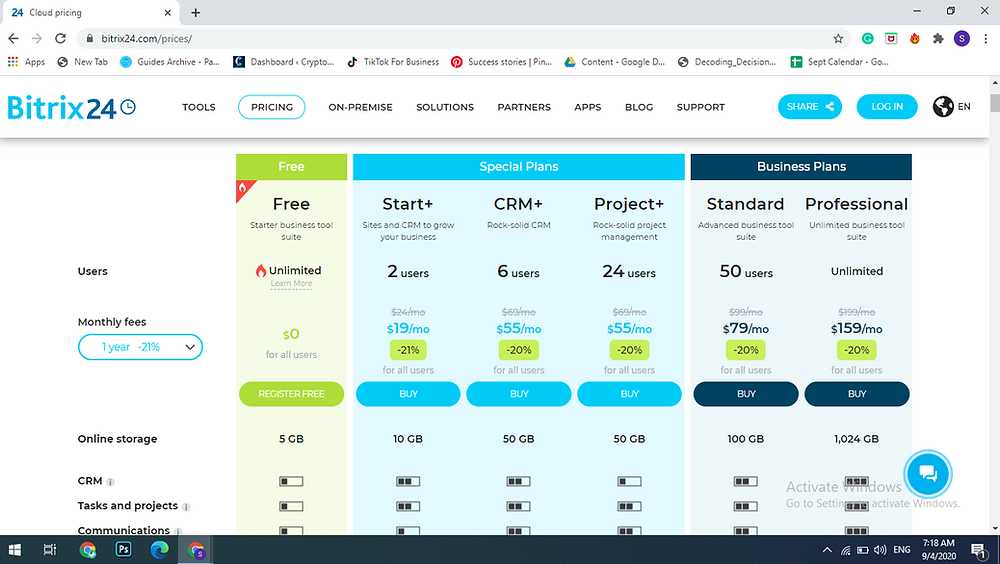
Task: Click the Bitrix24 logo
Action: pyautogui.click(x=71, y=107)
